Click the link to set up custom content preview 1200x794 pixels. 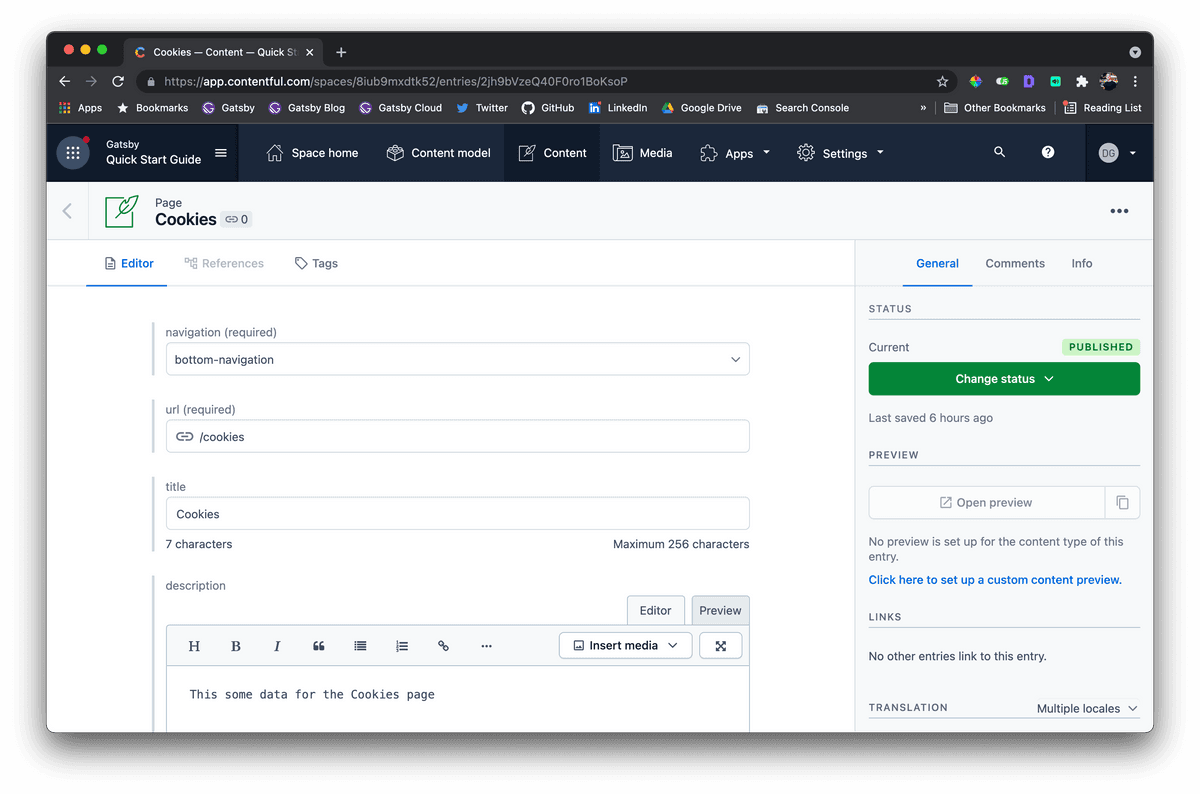(994, 579)
